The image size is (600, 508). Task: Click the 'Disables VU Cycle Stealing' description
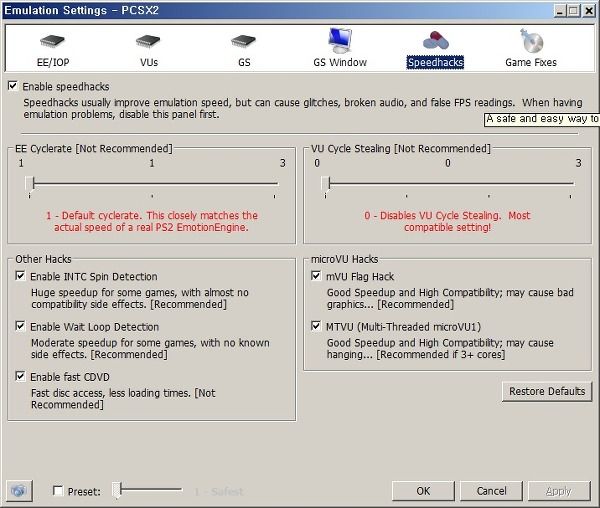click(x=447, y=221)
